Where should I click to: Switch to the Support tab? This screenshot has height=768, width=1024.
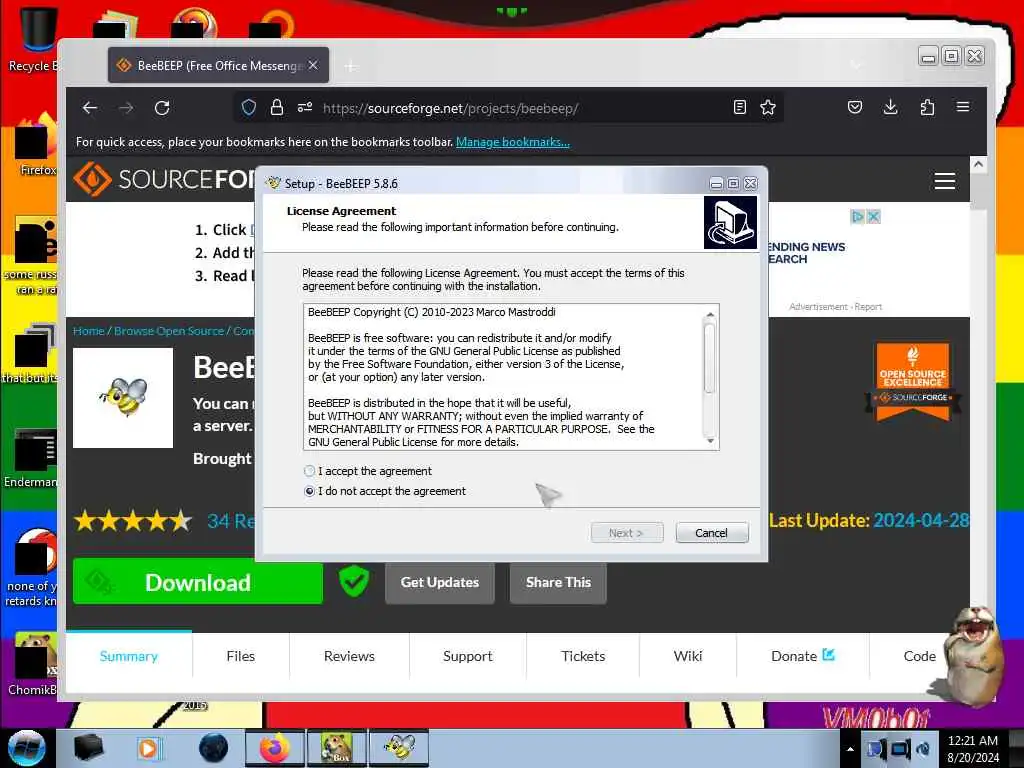(x=468, y=656)
